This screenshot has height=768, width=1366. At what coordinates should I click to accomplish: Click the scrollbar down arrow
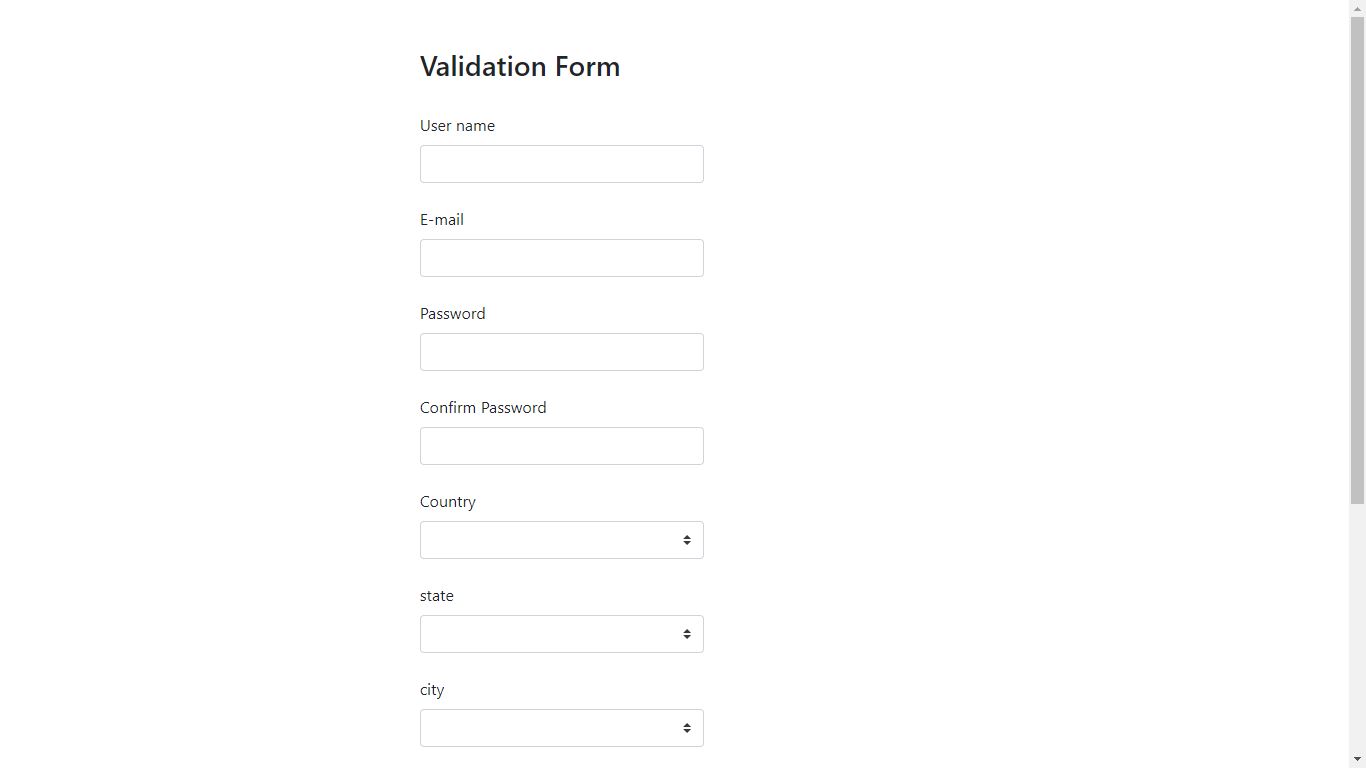pyautogui.click(x=1357, y=760)
